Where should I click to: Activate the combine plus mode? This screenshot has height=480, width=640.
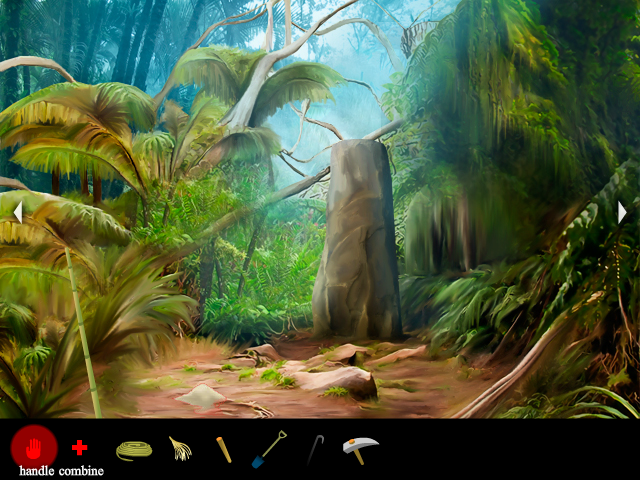(80, 448)
